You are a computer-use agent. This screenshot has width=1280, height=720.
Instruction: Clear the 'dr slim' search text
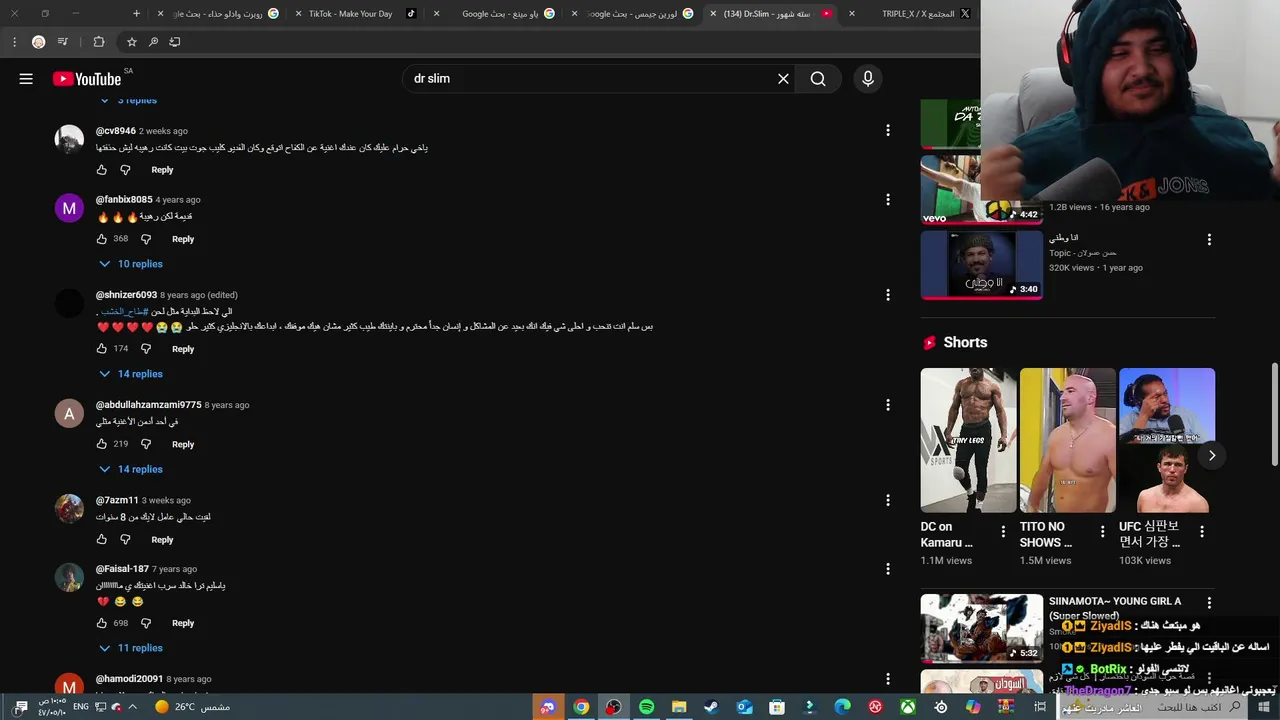pyautogui.click(x=783, y=79)
